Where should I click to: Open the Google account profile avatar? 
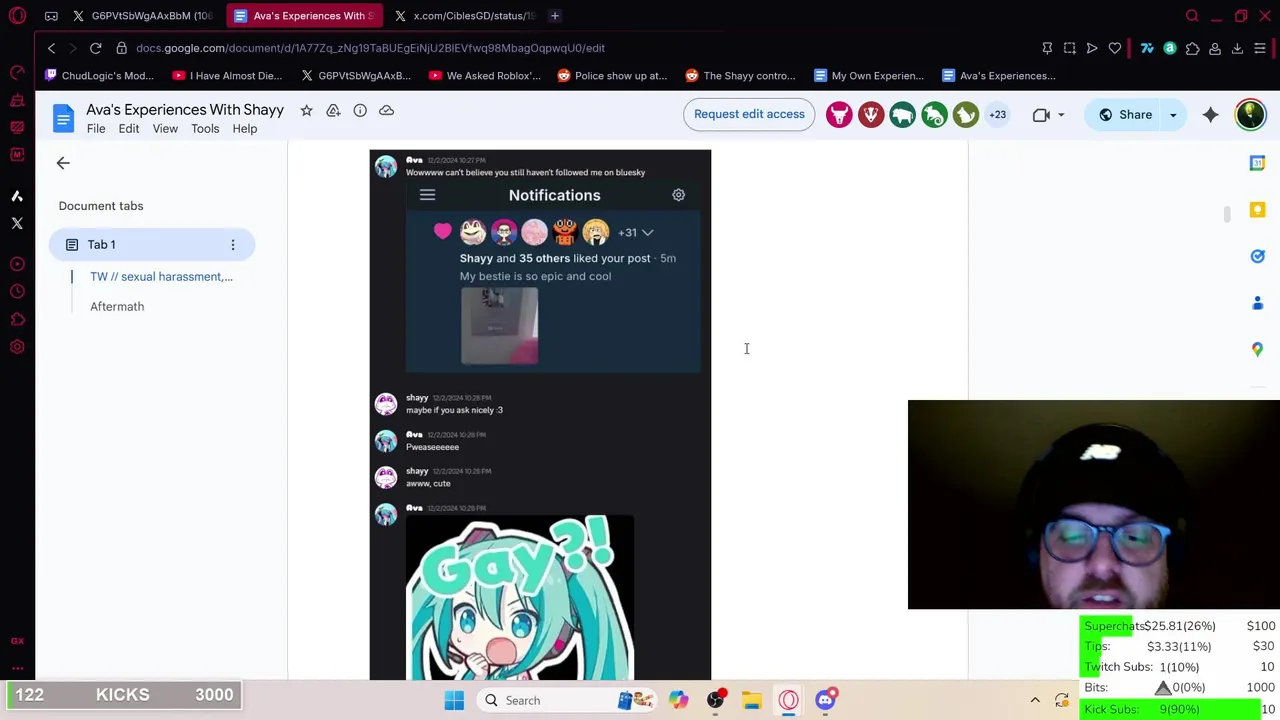point(1250,114)
